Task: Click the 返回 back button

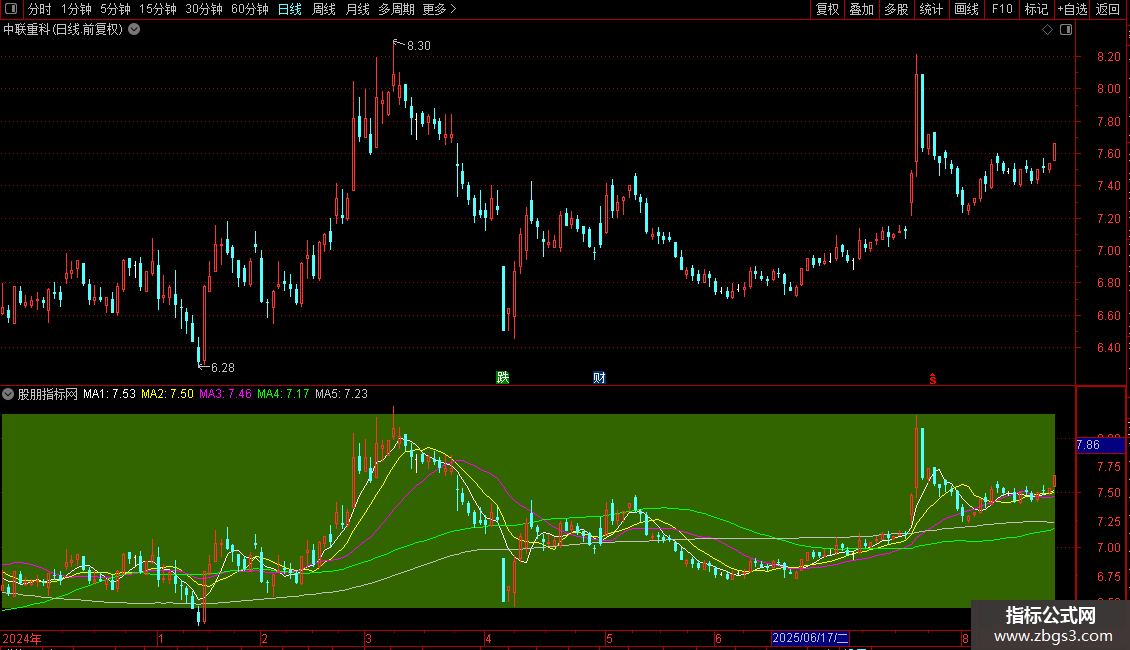Action: [1108, 9]
